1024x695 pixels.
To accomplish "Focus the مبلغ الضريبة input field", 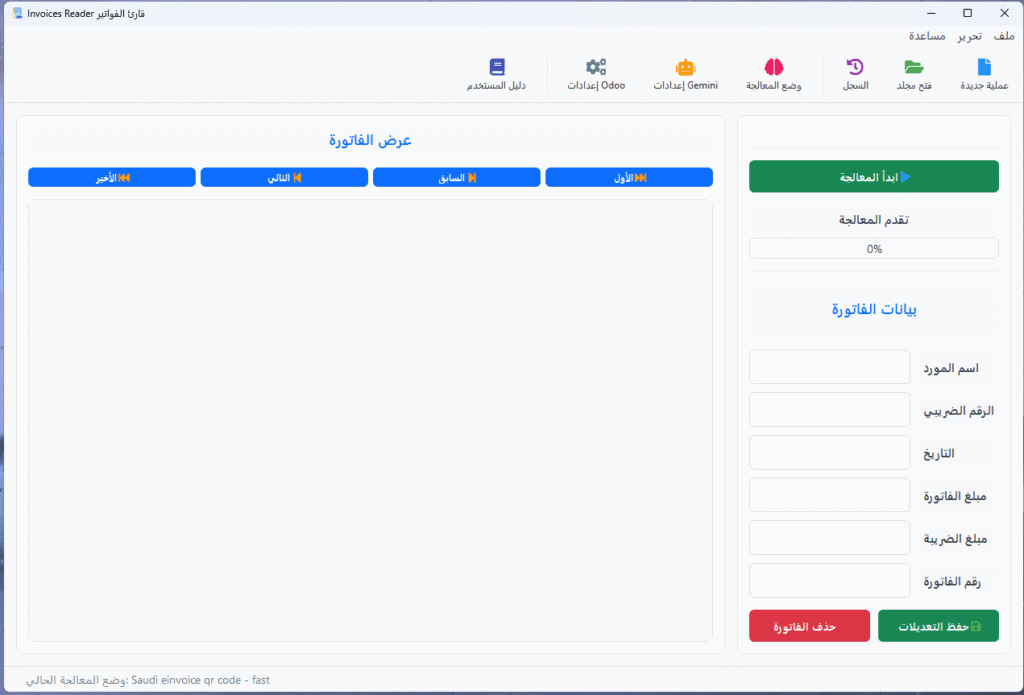I will [829, 538].
